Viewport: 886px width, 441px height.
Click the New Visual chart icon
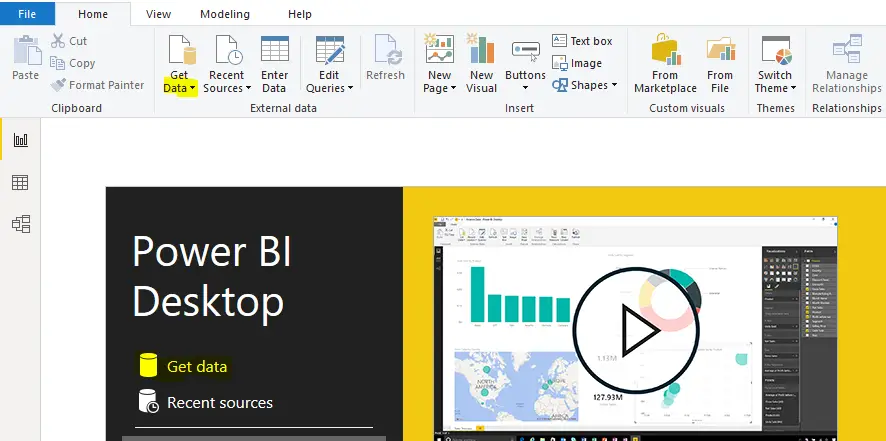point(480,49)
